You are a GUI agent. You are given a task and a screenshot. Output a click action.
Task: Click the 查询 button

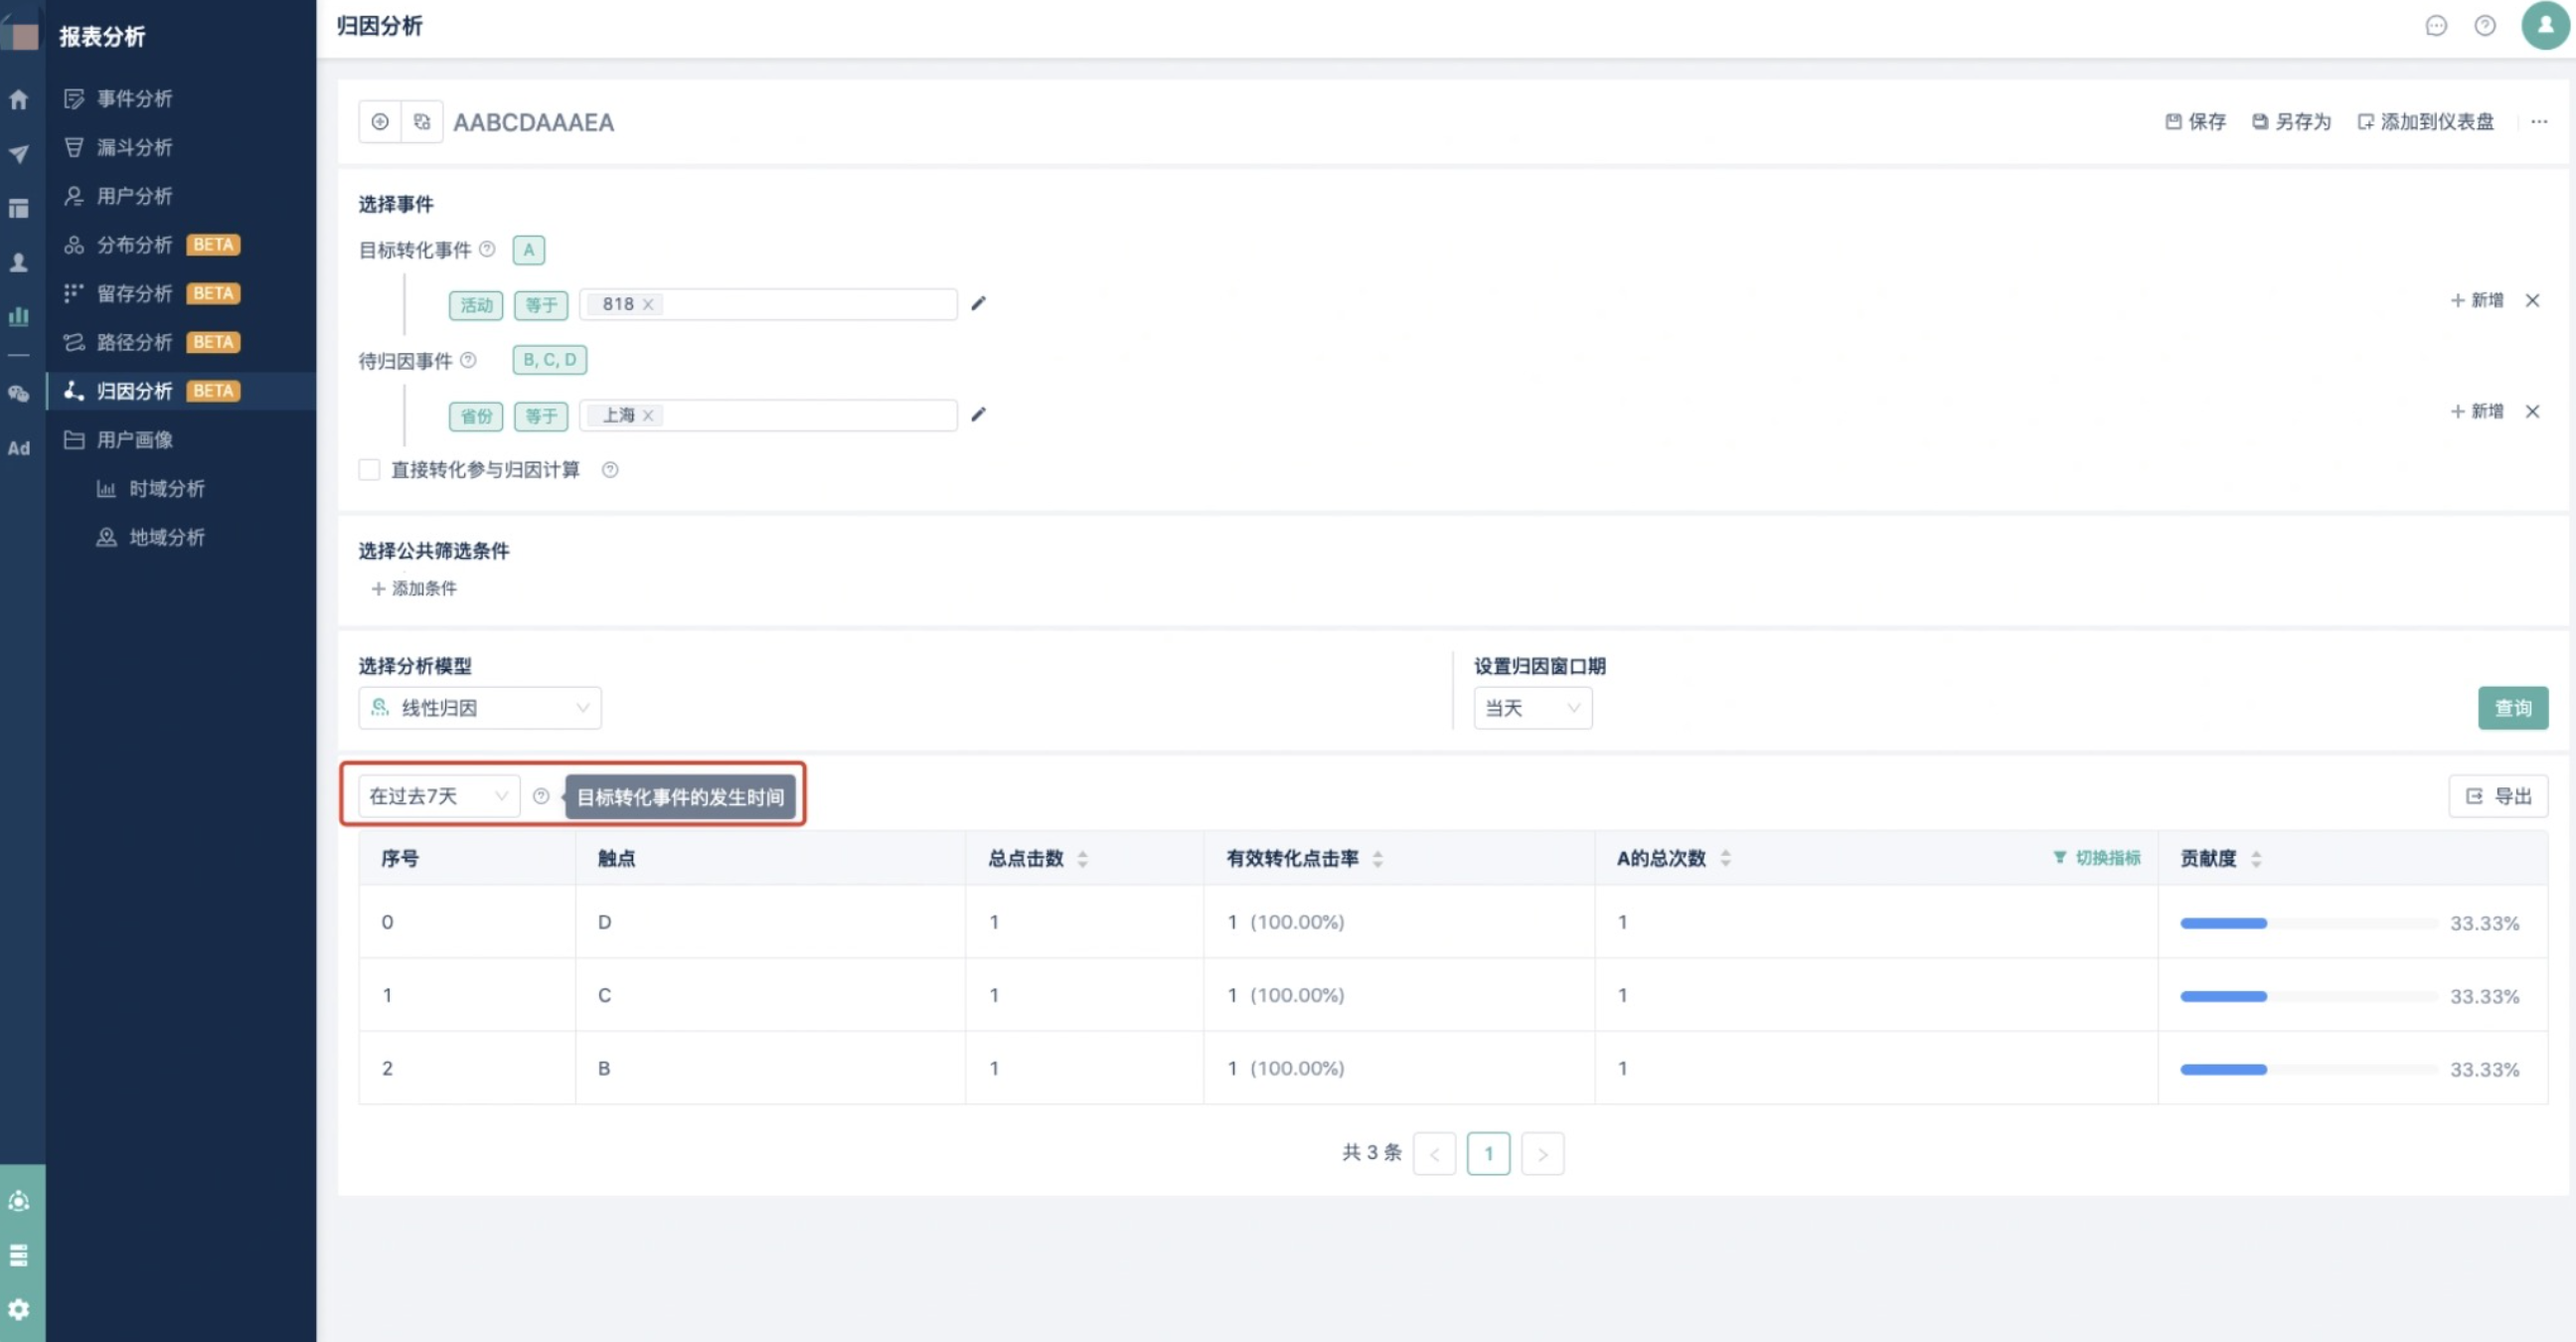tap(2512, 708)
